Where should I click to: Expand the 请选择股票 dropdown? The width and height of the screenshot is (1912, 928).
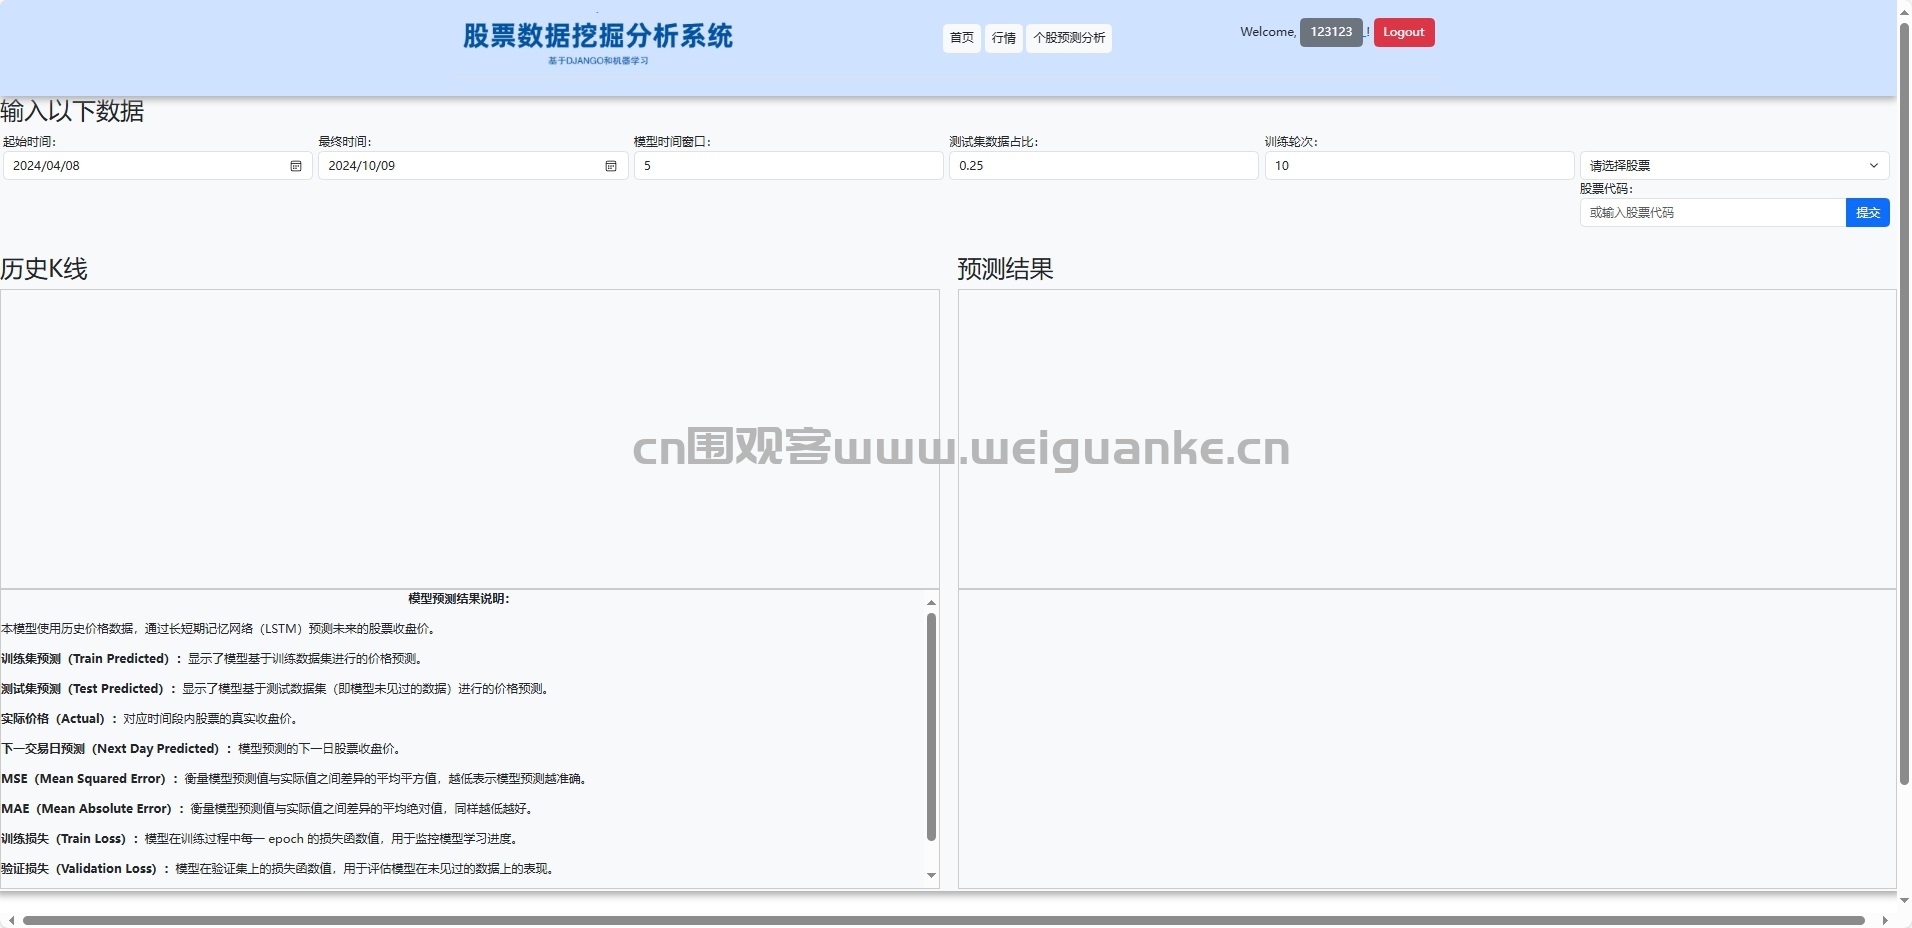pyautogui.click(x=1734, y=166)
